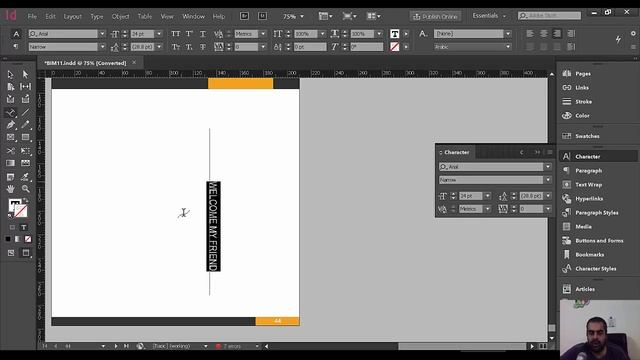Open the Stroke panel
Image resolution: width=640 pixels, height=360 pixels.
pos(583,102)
